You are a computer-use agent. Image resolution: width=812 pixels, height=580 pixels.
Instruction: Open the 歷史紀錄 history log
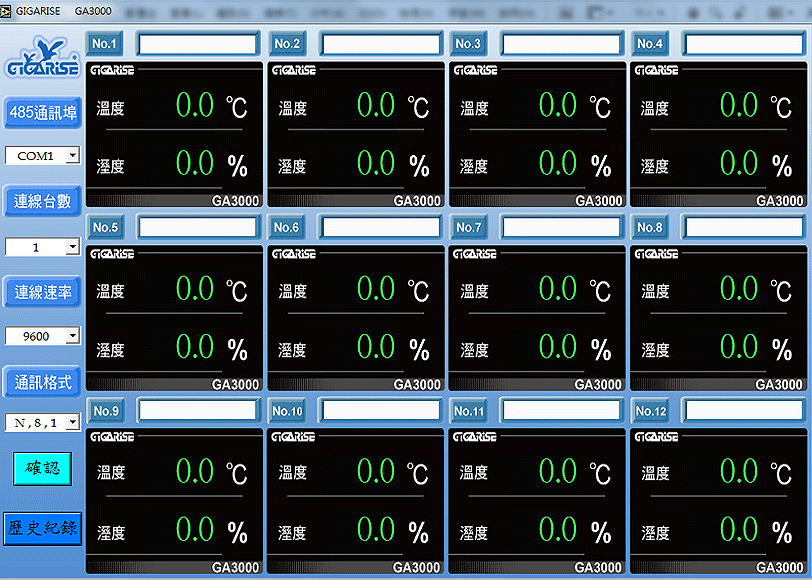coord(42,528)
